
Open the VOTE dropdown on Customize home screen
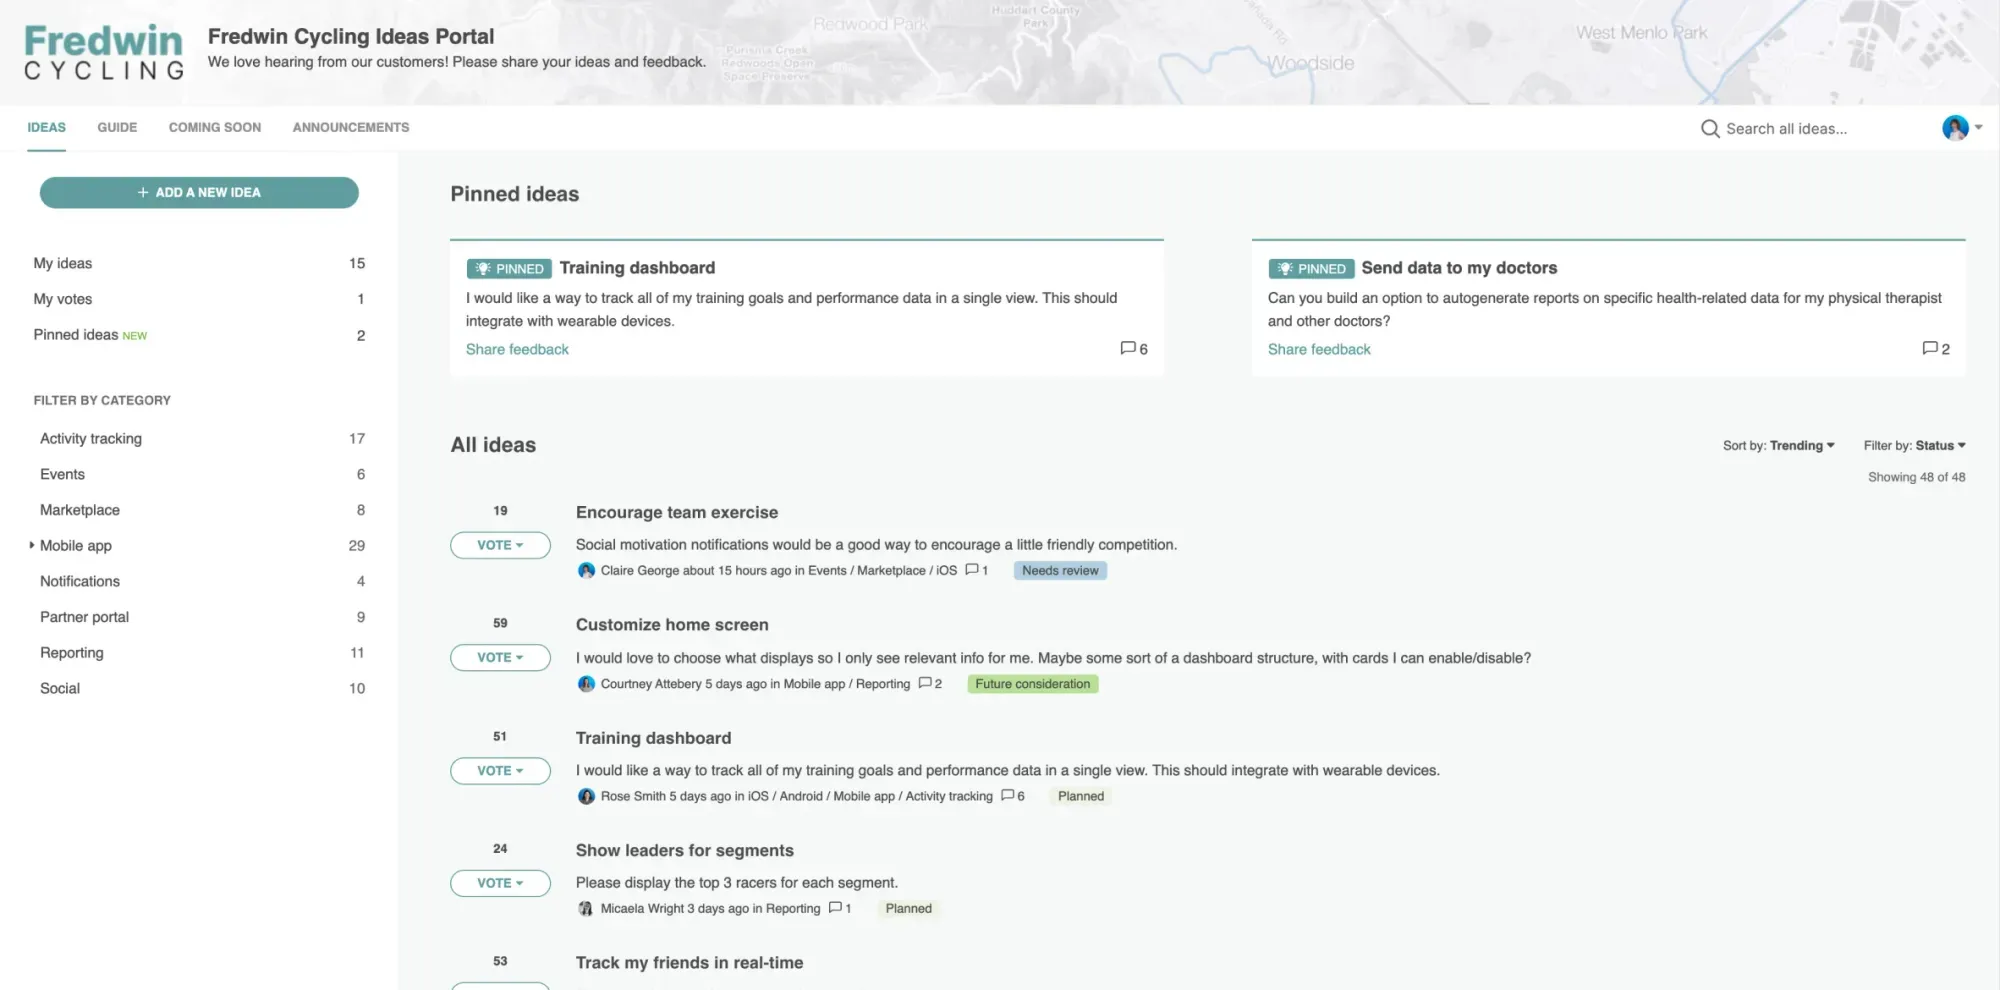[500, 657]
